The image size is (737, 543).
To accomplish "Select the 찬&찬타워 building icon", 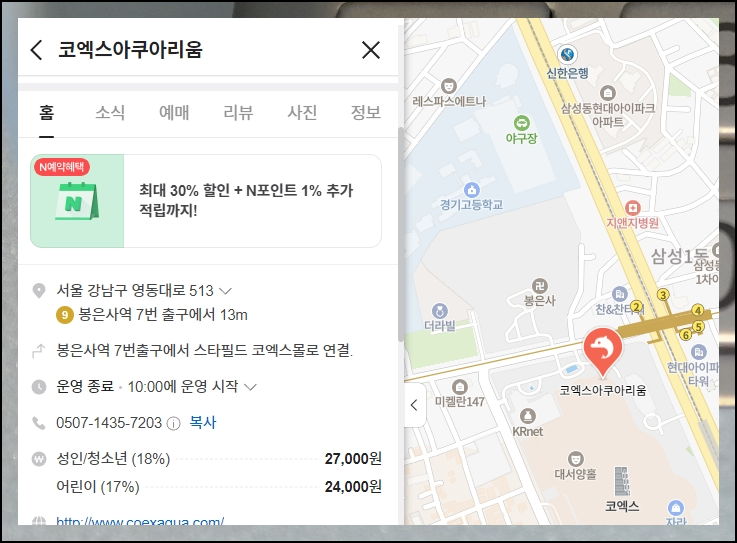I will [x=619, y=294].
